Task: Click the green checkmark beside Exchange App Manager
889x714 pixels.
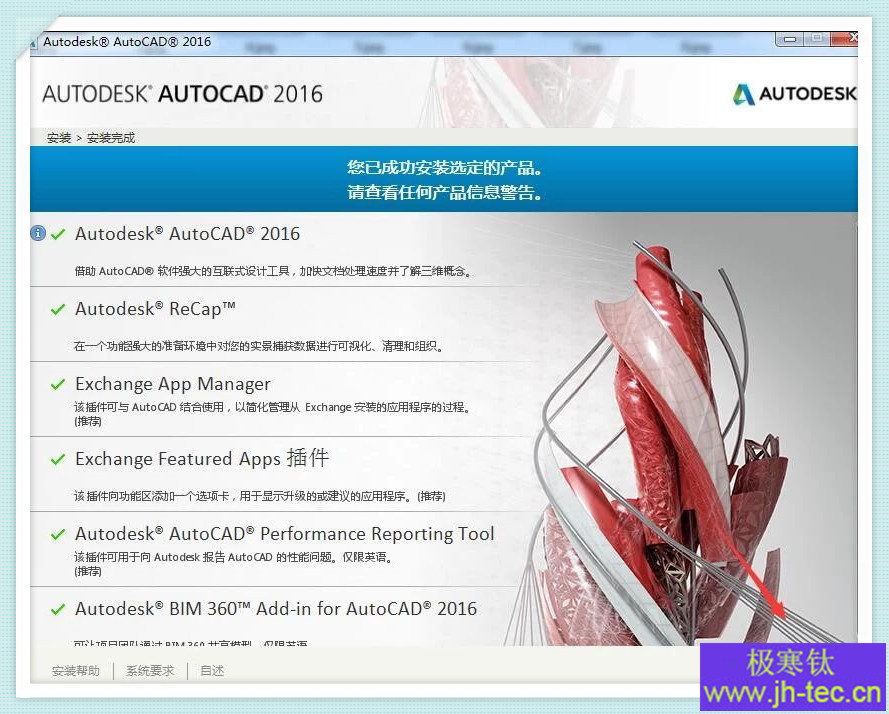Action: coord(58,385)
